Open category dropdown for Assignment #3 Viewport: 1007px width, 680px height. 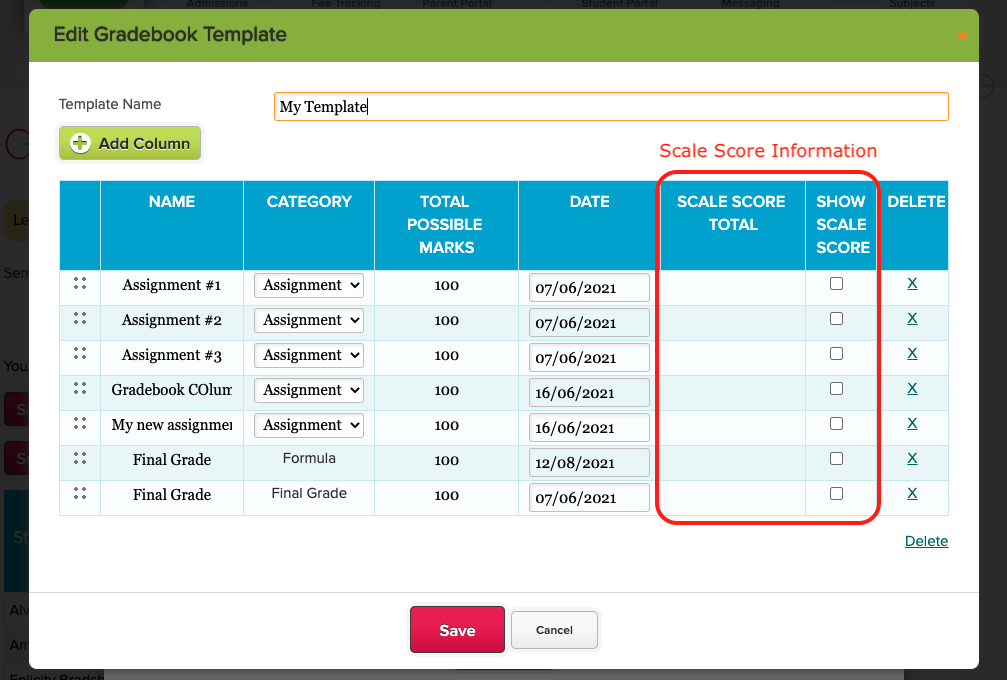309,355
